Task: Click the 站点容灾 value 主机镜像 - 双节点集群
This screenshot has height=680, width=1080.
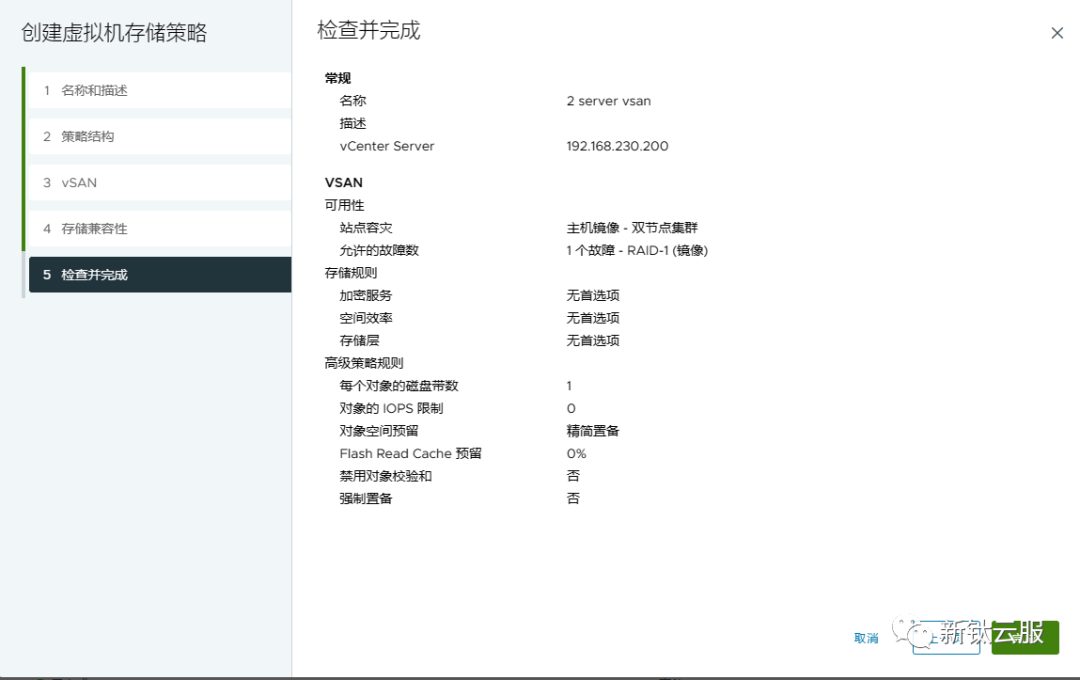Action: coord(632,228)
